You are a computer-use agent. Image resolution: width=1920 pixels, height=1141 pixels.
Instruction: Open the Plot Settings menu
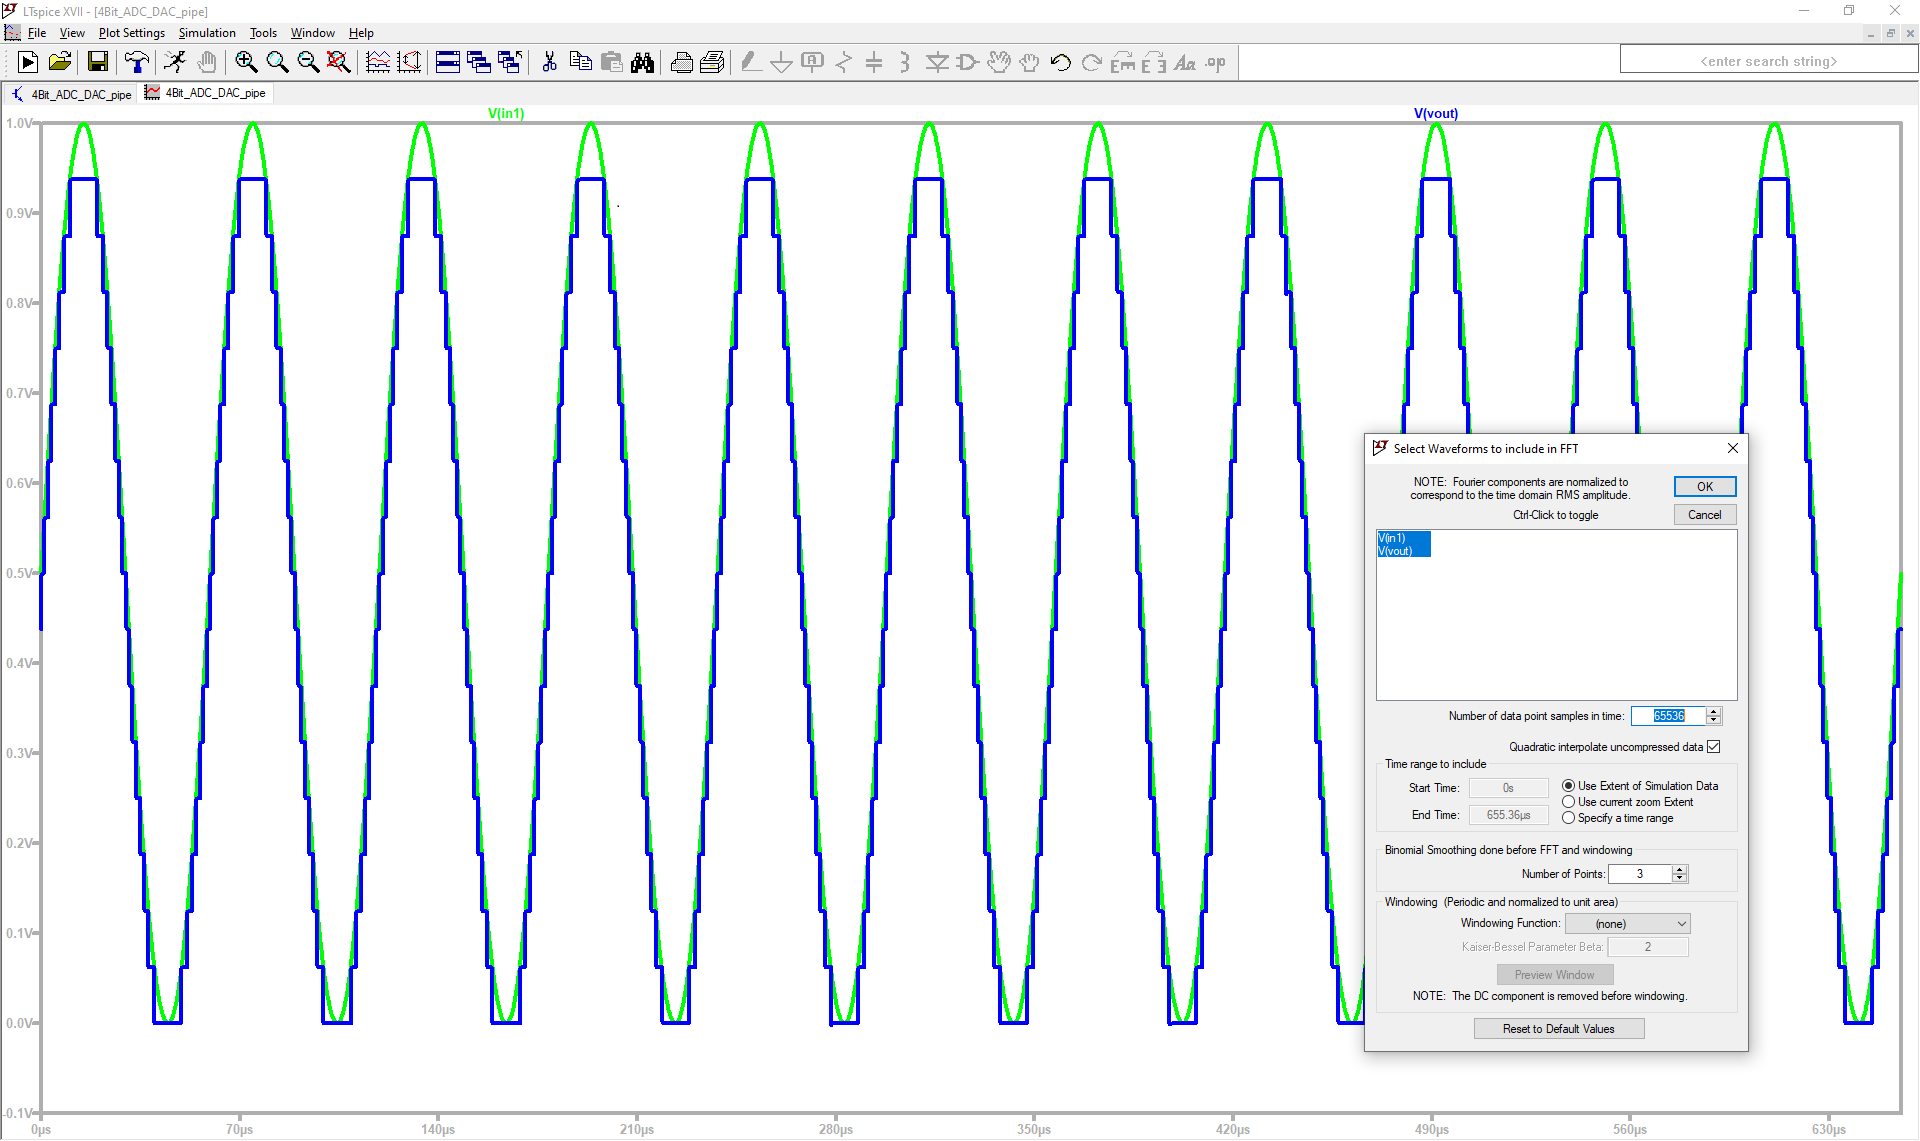[131, 33]
